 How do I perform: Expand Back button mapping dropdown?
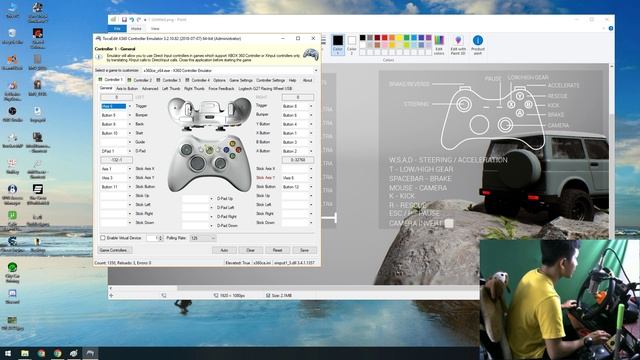pos(130,124)
